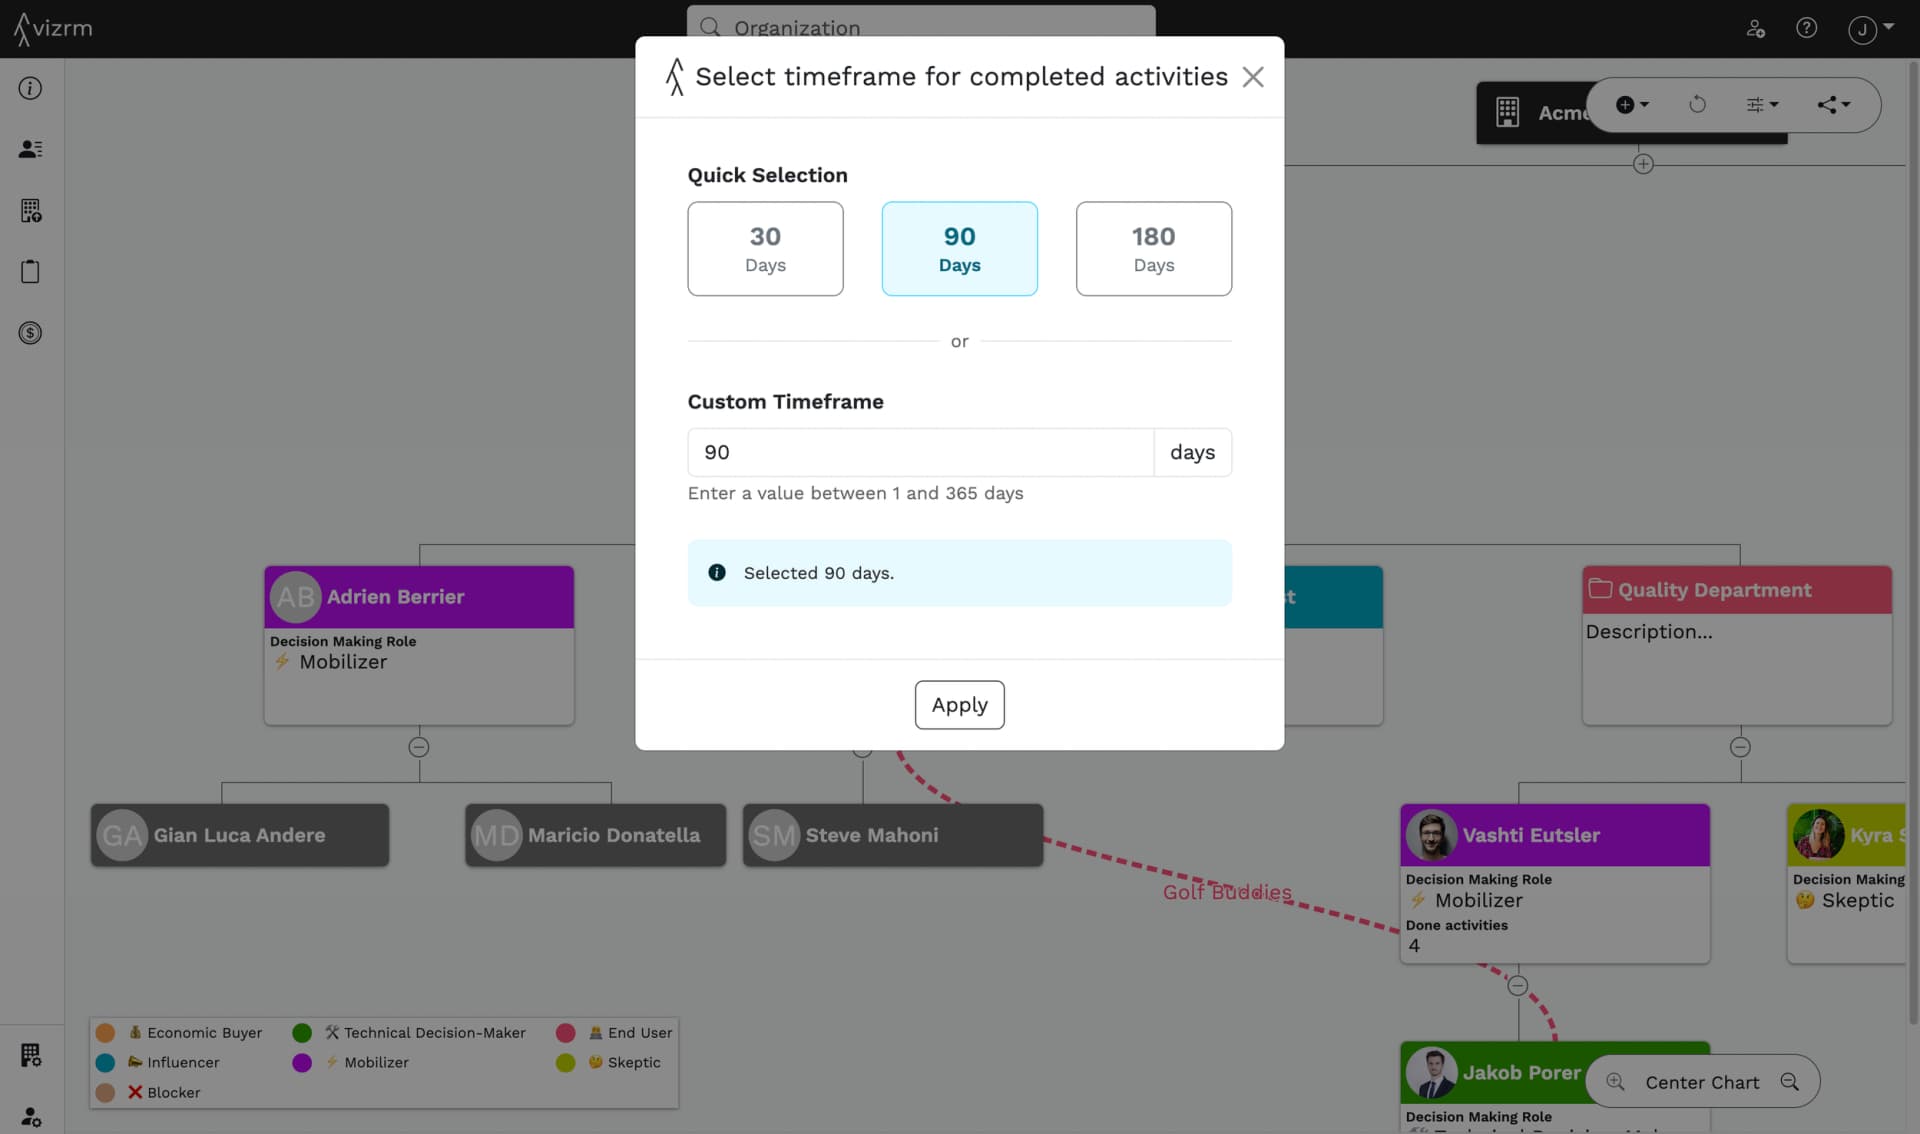This screenshot has width=1920, height=1134.
Task: Click the Acme building icon
Action: tap(1507, 112)
